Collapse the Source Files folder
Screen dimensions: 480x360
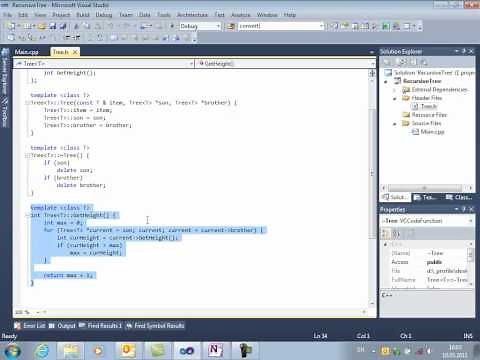coord(395,124)
